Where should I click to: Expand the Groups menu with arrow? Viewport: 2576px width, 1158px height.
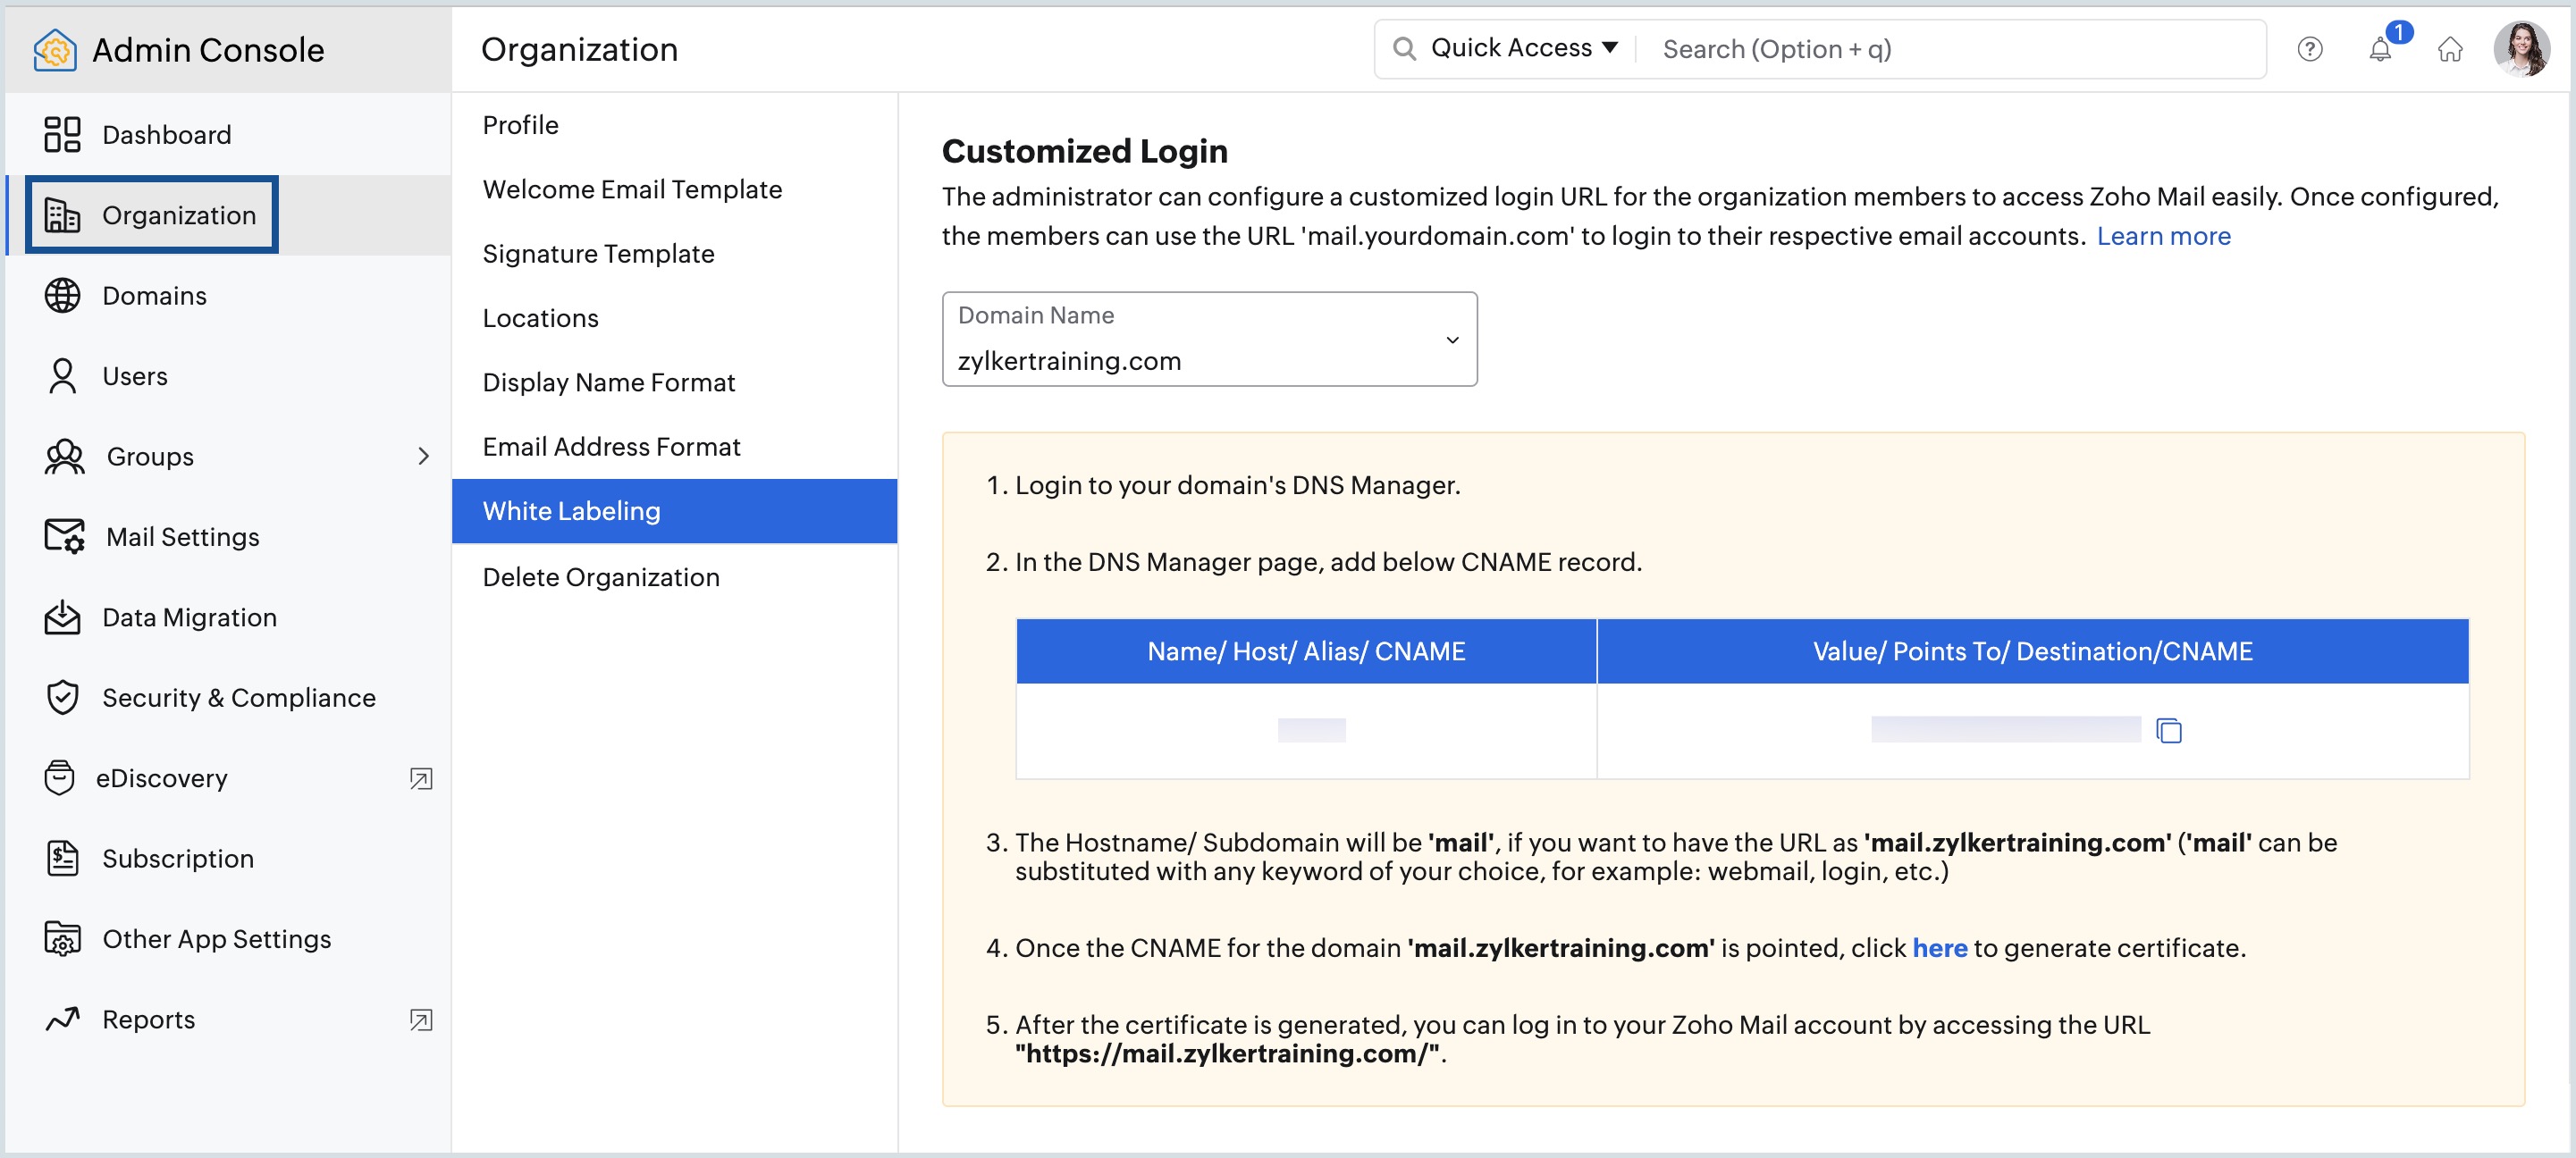coord(425,457)
